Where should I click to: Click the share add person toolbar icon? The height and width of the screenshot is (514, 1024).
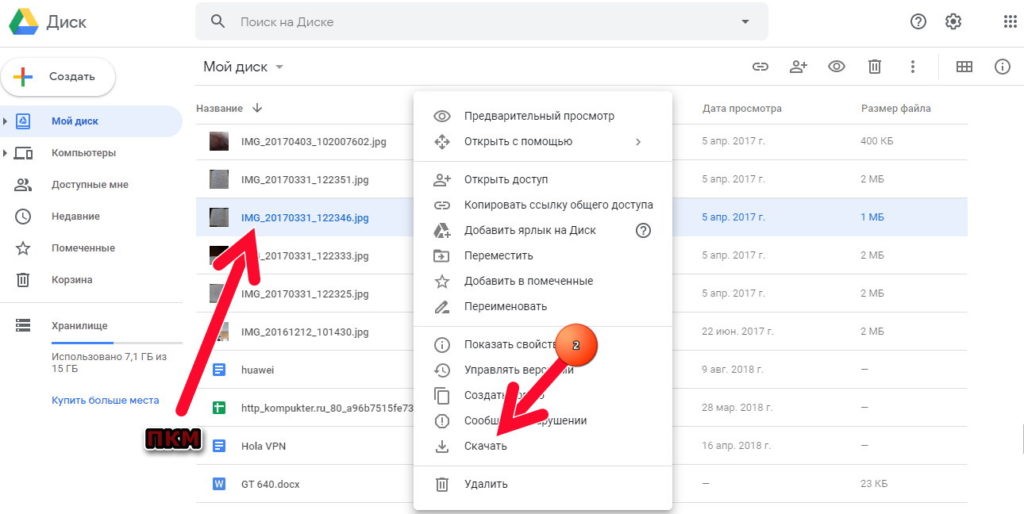coord(798,67)
